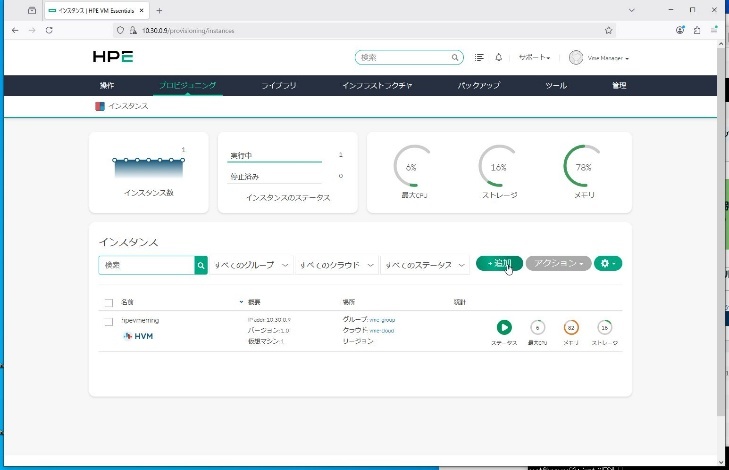Viewport: 729px width, 470px height.
Task: Click the green running status play icon
Action: [504, 327]
